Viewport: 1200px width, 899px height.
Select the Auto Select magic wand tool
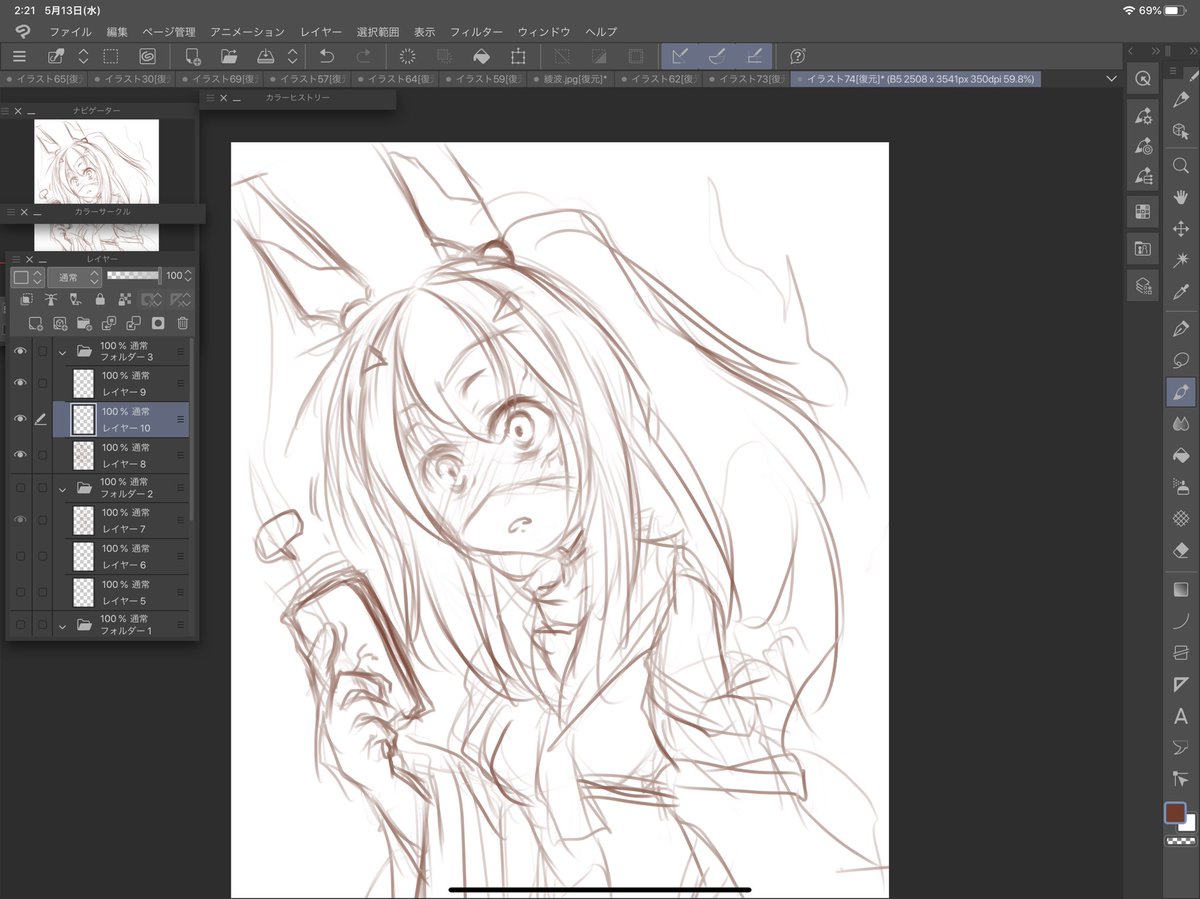point(1181,261)
